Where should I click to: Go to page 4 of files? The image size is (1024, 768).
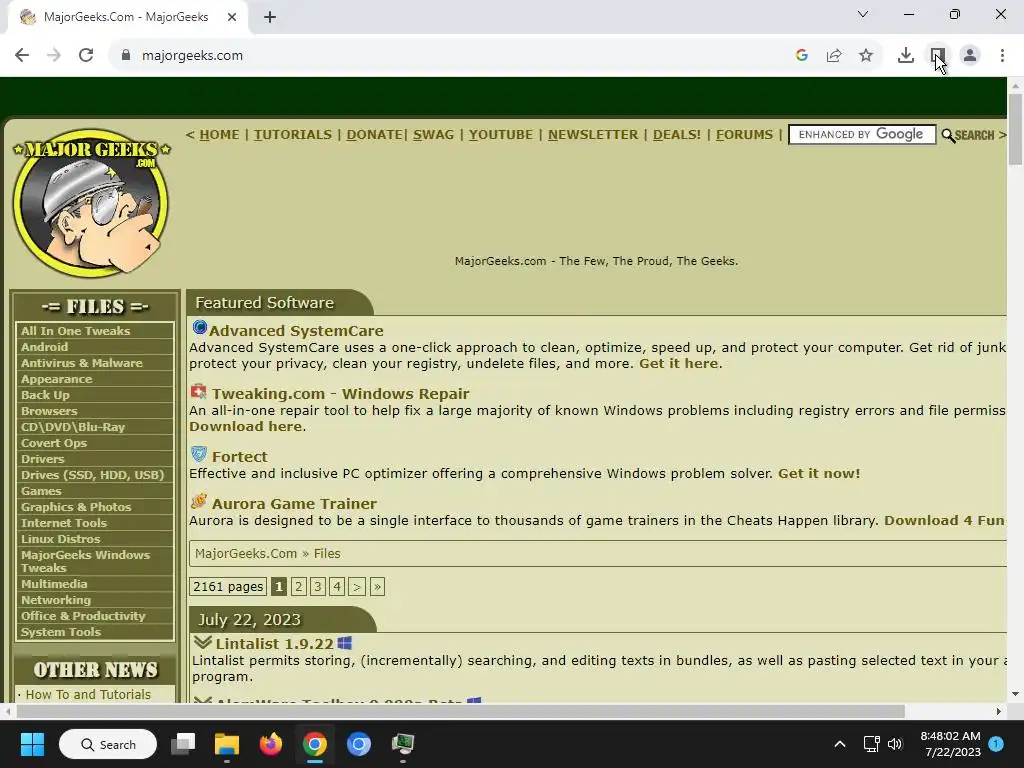click(337, 586)
